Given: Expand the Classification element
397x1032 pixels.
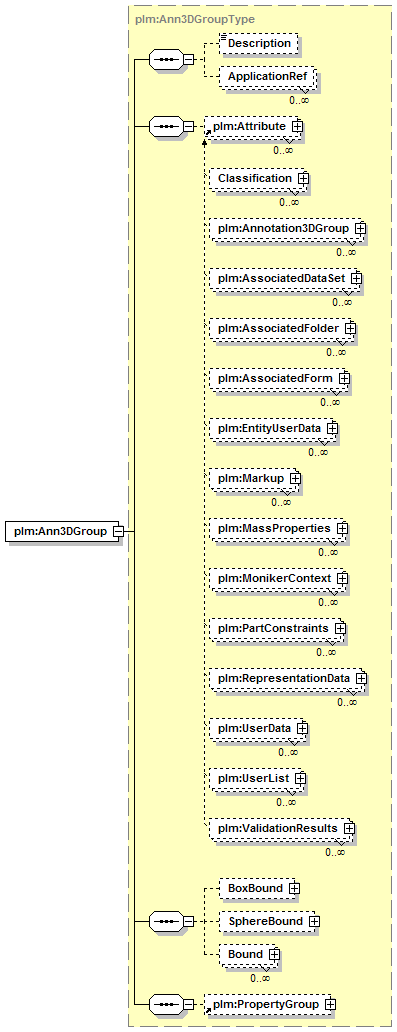Looking at the screenshot, I should point(304,178).
